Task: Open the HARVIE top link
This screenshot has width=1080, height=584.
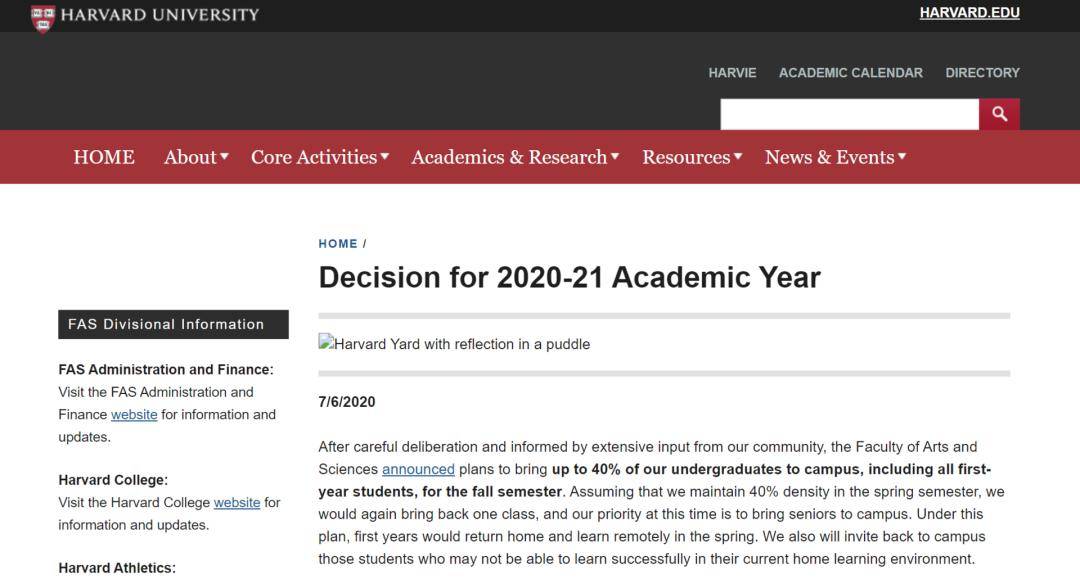Action: [732, 73]
